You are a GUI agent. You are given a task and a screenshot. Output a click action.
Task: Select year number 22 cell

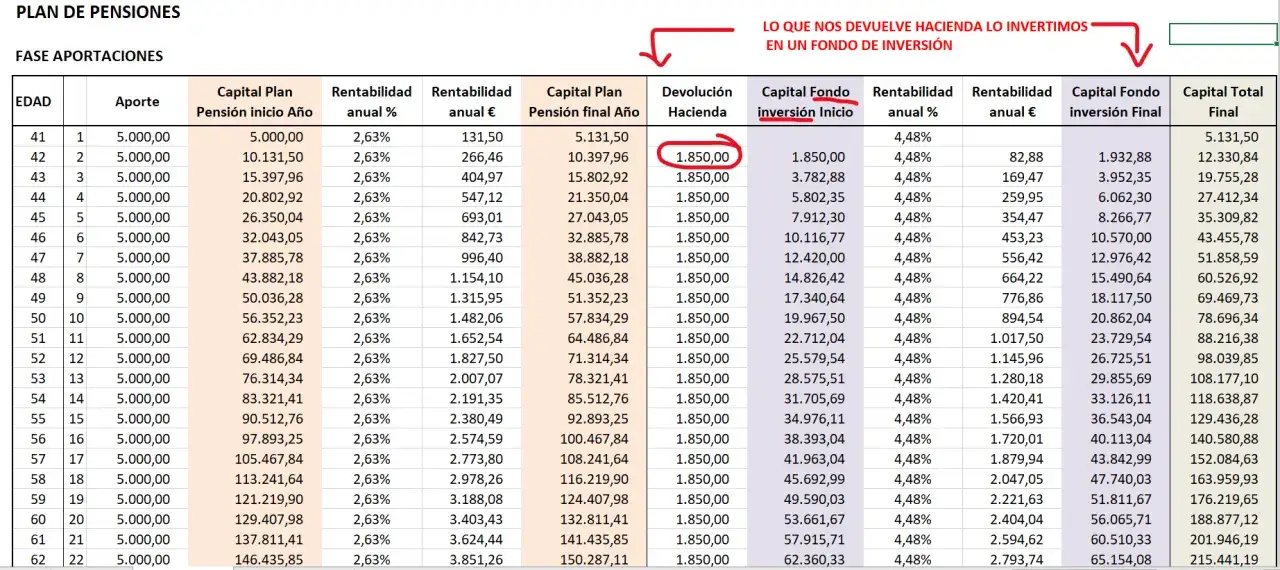click(77, 560)
